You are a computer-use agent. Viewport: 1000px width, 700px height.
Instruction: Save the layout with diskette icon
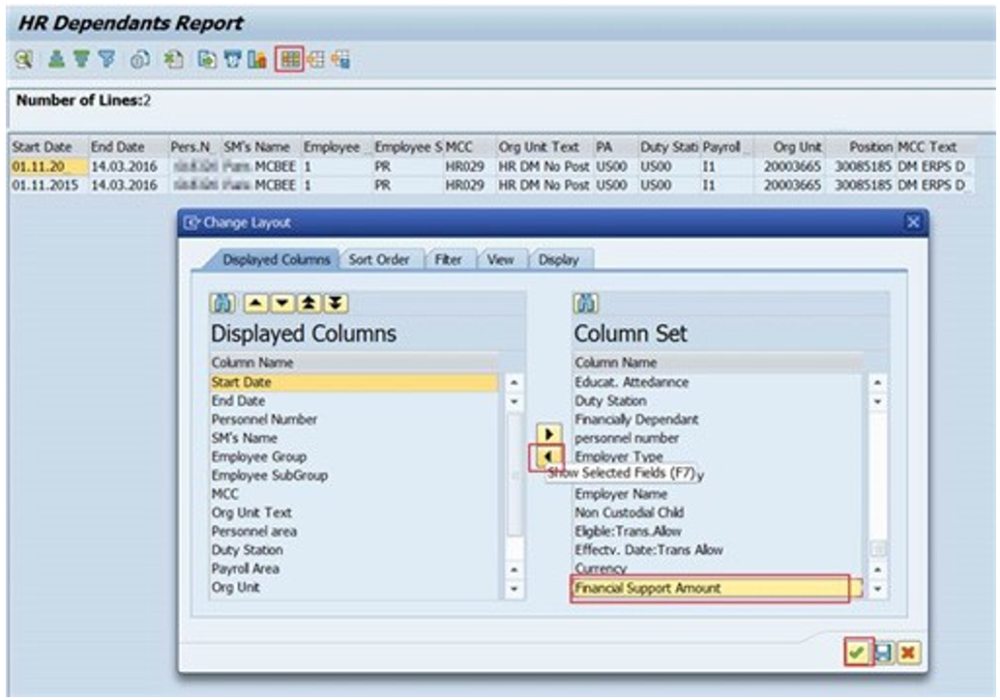click(x=883, y=652)
